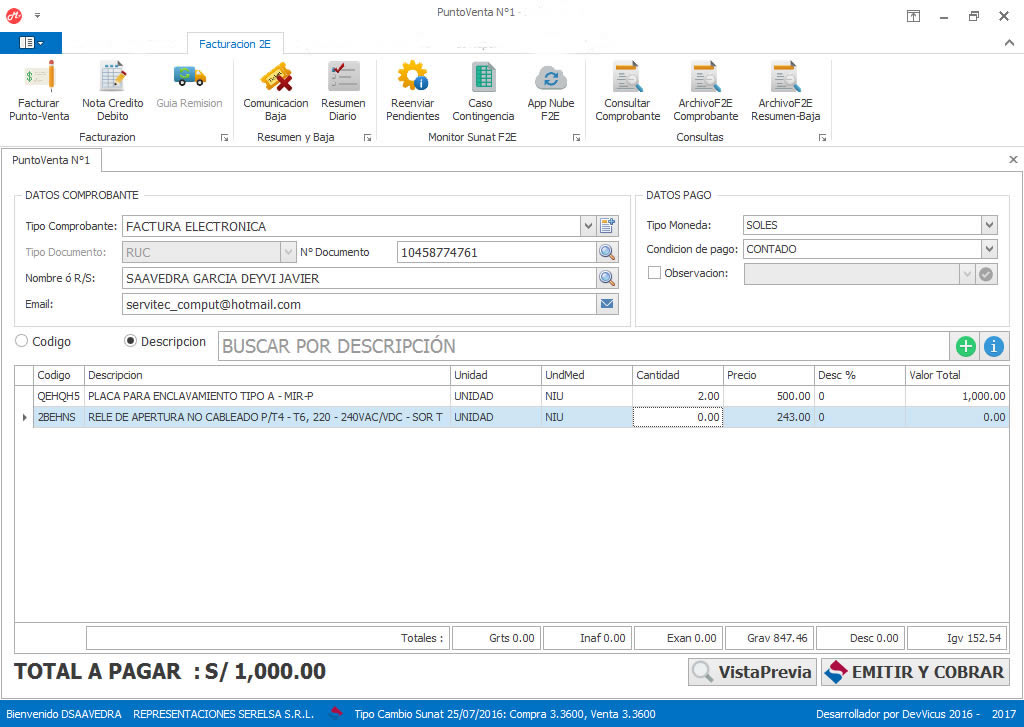Select the PuntoVenta N°1 document tab
This screenshot has width=1024, height=727.
pyautogui.click(x=51, y=160)
